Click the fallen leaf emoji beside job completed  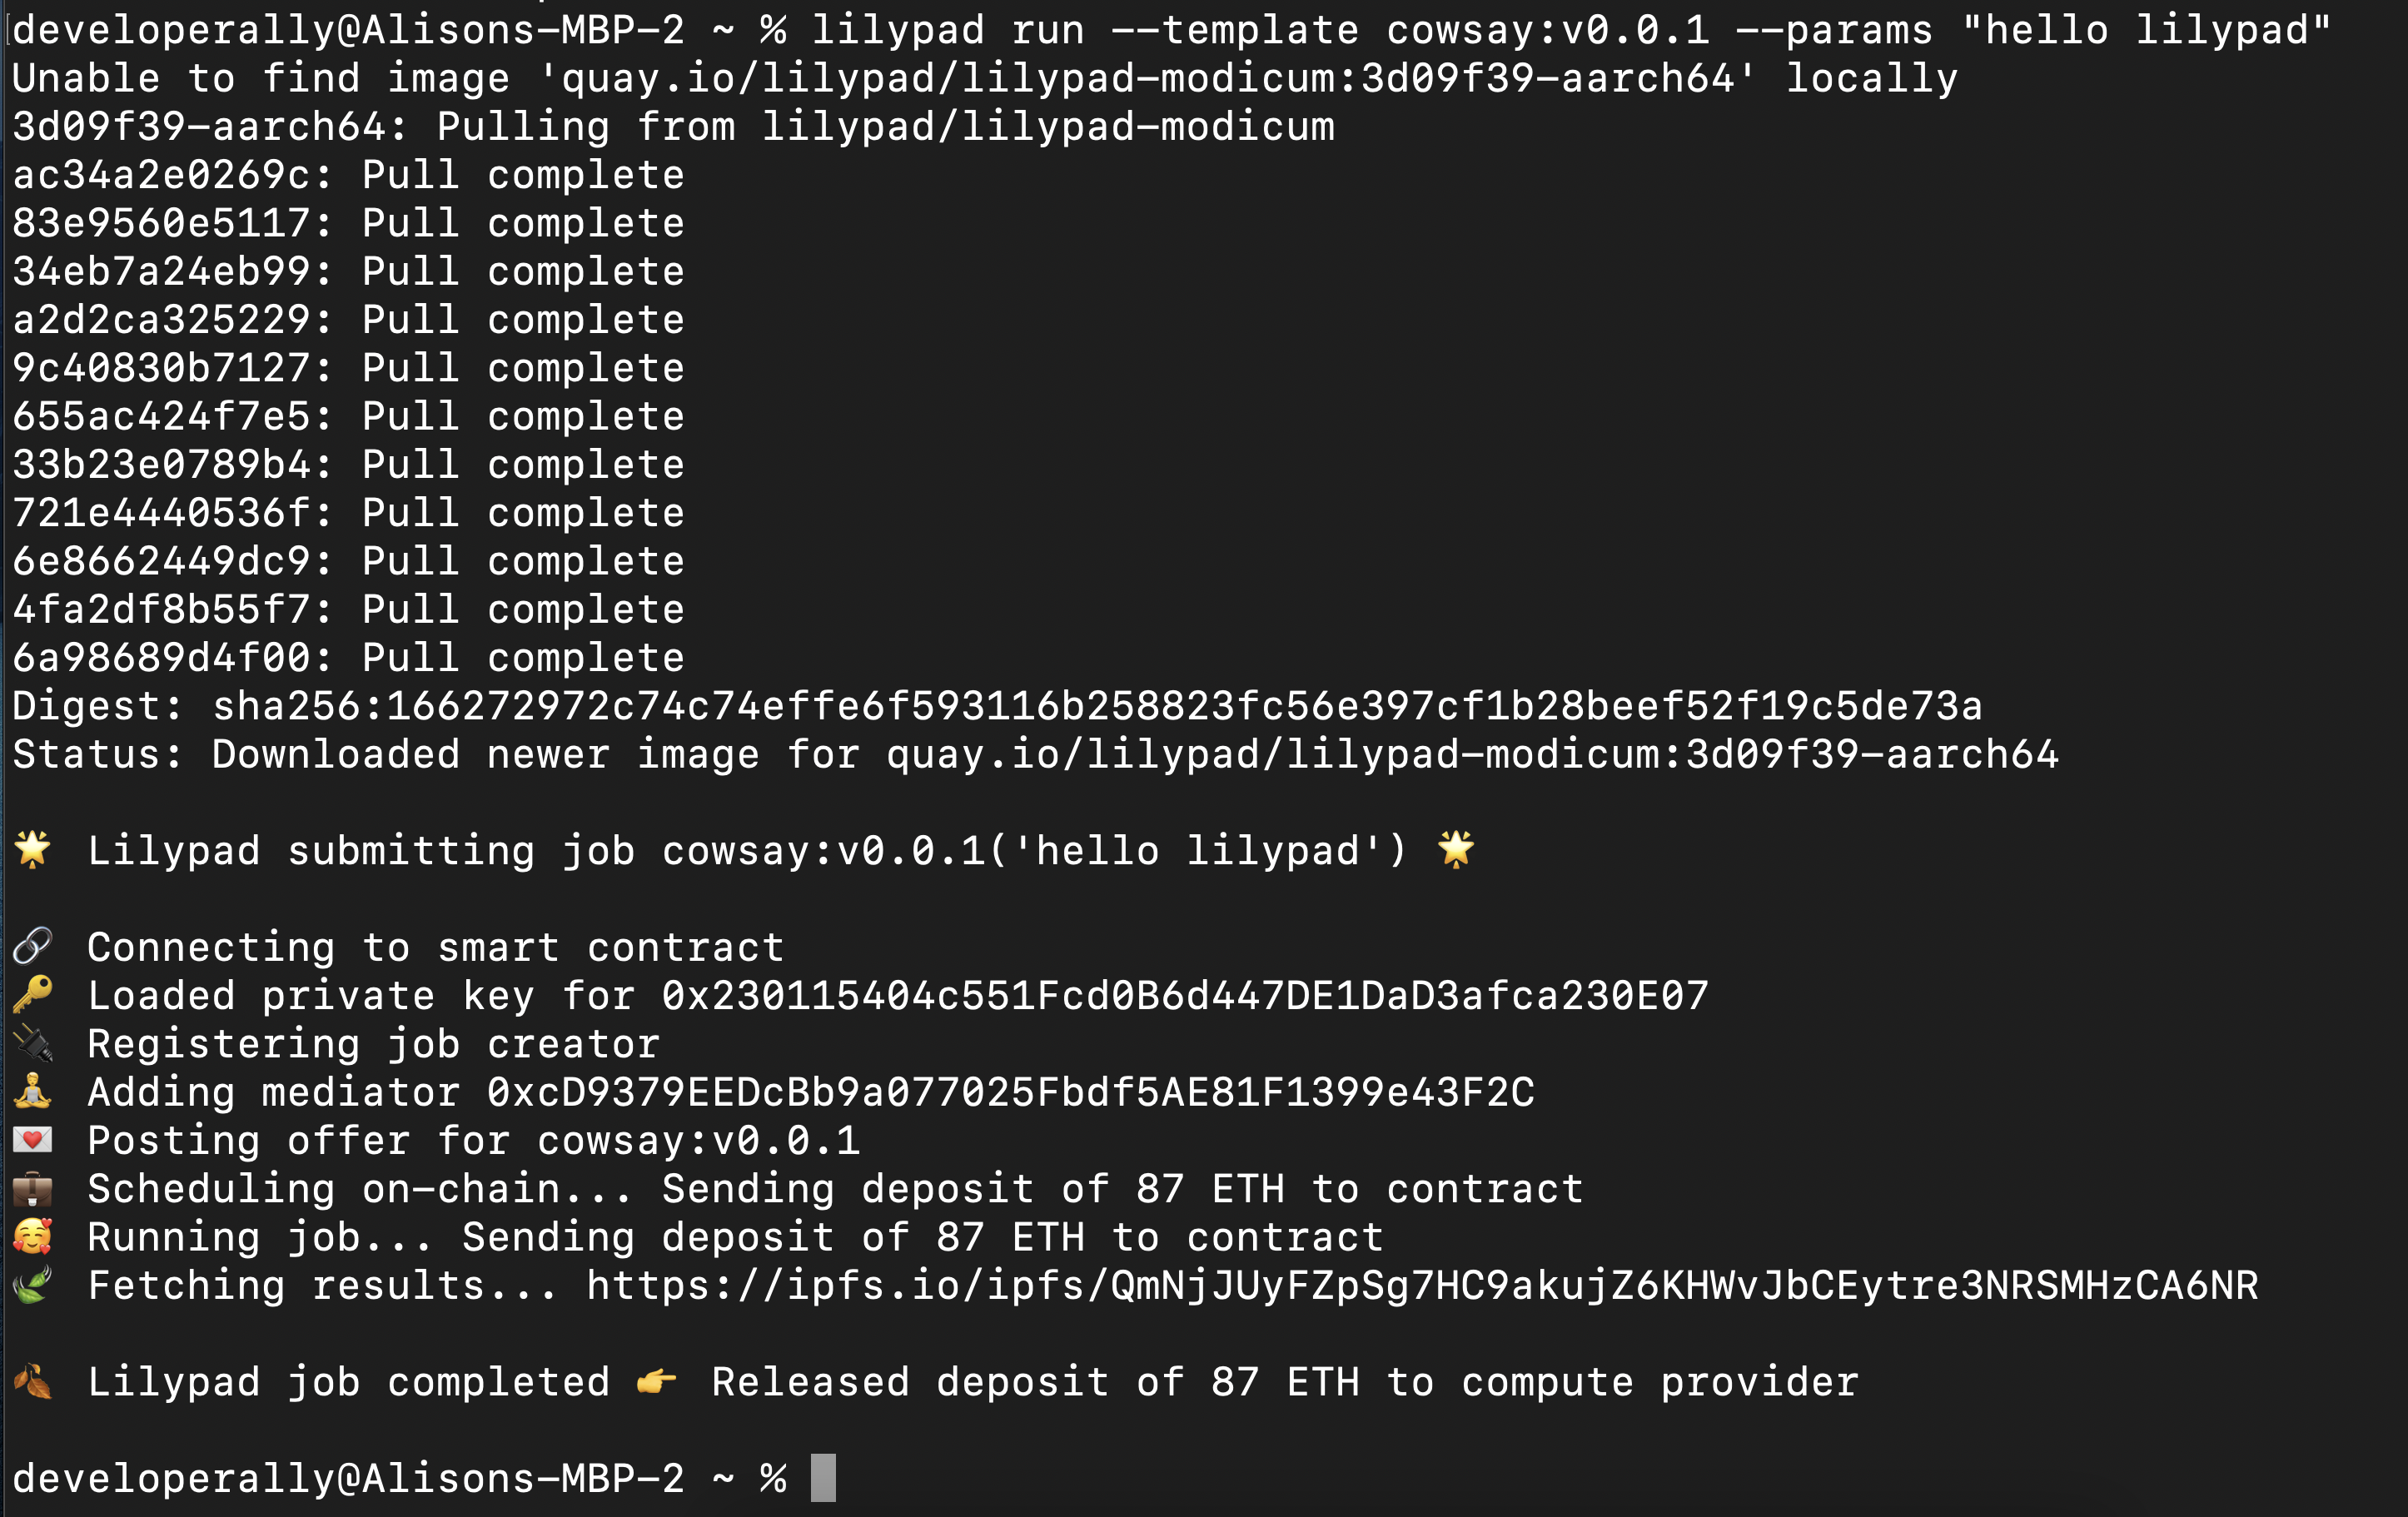pos(32,1381)
